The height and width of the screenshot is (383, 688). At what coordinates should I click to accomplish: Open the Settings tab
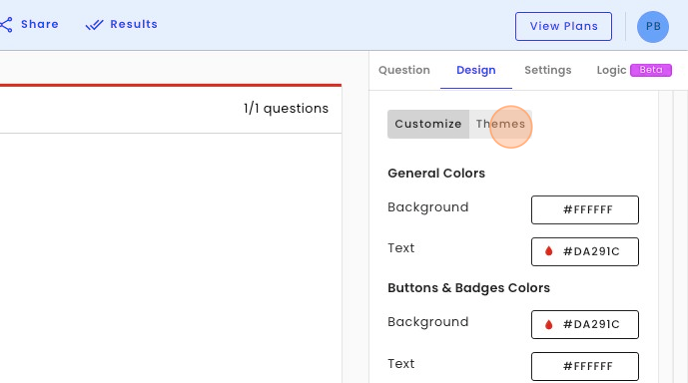[548, 70]
